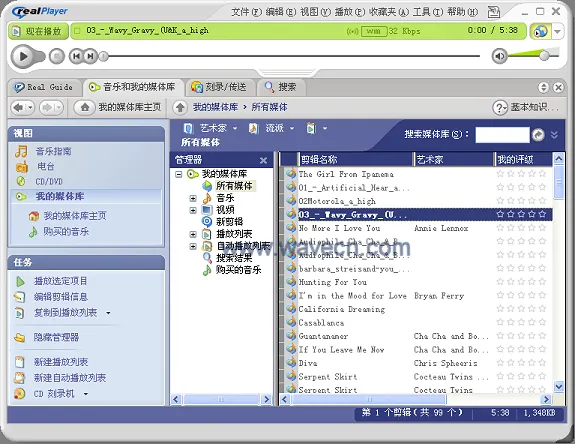The height and width of the screenshot is (444, 575).
Task: Click the Stop button
Action: tap(56, 56)
